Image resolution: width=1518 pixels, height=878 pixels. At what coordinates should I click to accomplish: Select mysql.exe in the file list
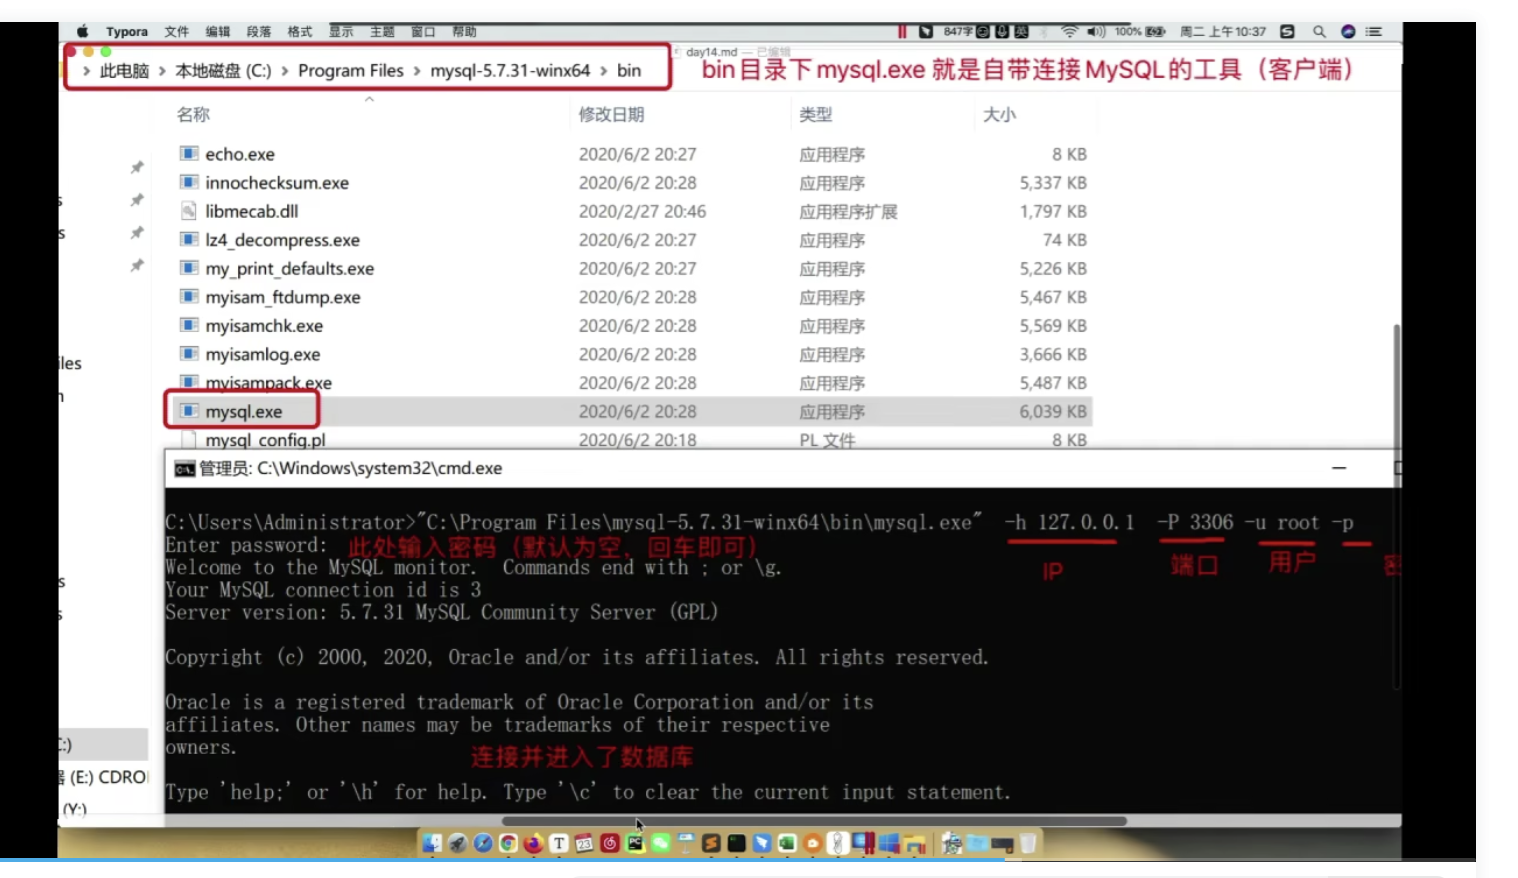tap(244, 411)
